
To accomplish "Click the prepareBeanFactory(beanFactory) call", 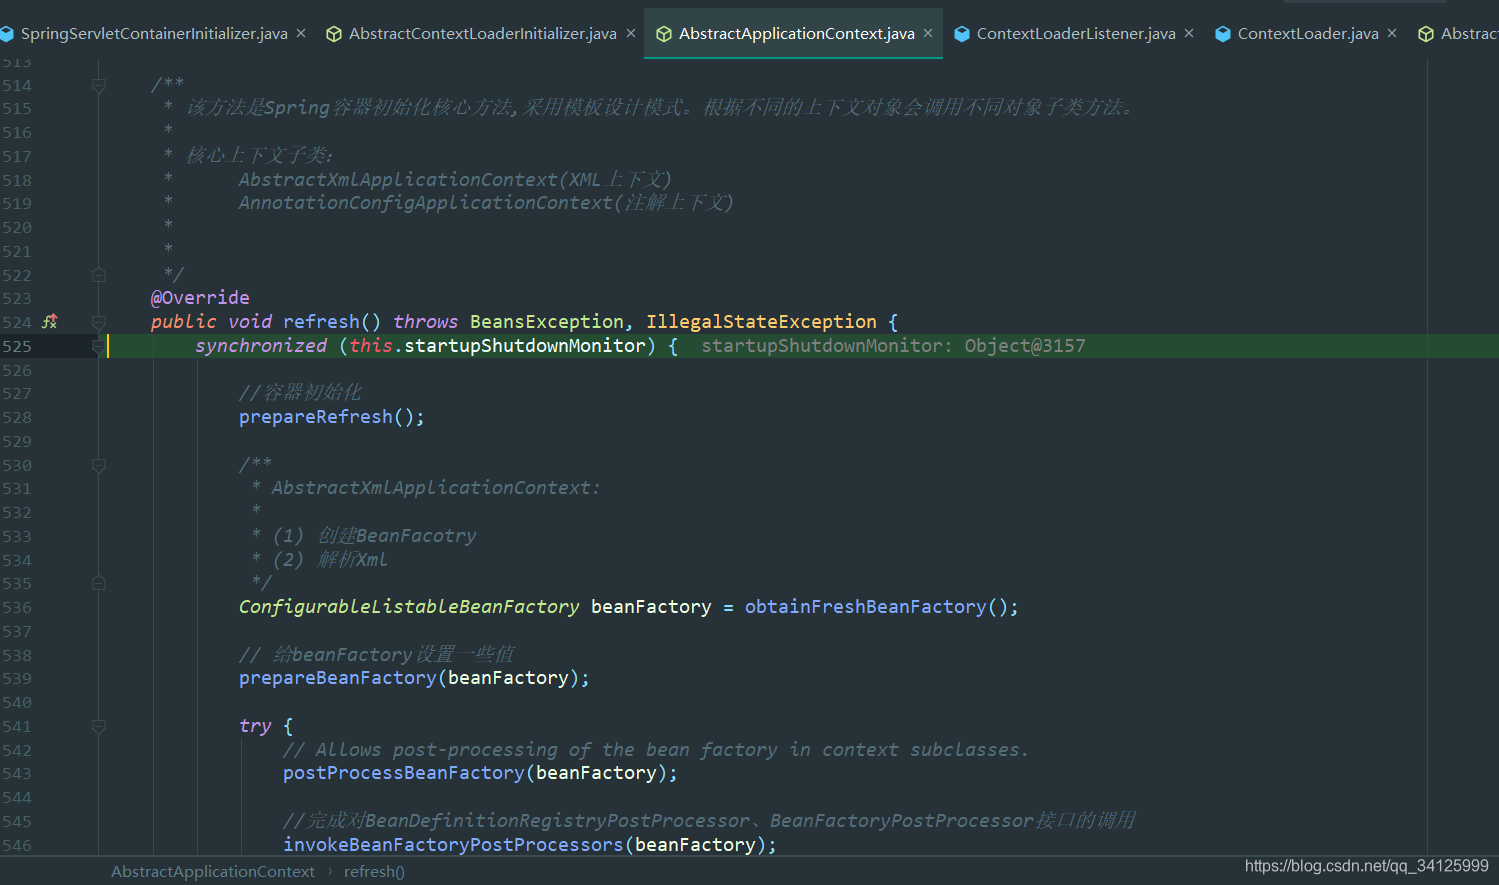I will tap(414, 678).
